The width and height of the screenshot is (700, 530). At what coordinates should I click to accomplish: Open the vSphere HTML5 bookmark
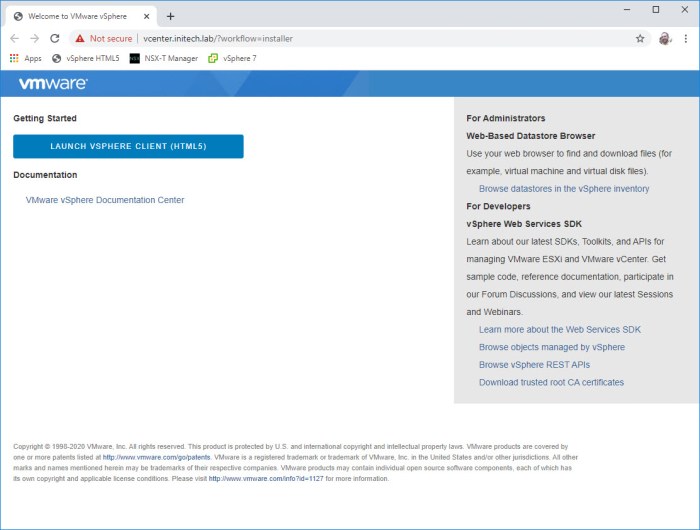point(86,58)
